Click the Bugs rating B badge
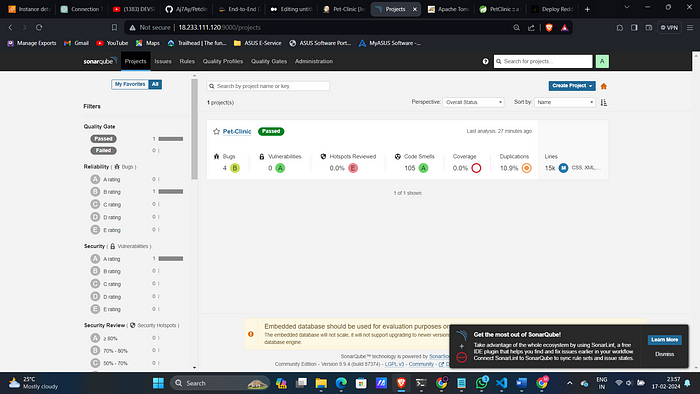The height and width of the screenshot is (394, 700). (x=235, y=168)
